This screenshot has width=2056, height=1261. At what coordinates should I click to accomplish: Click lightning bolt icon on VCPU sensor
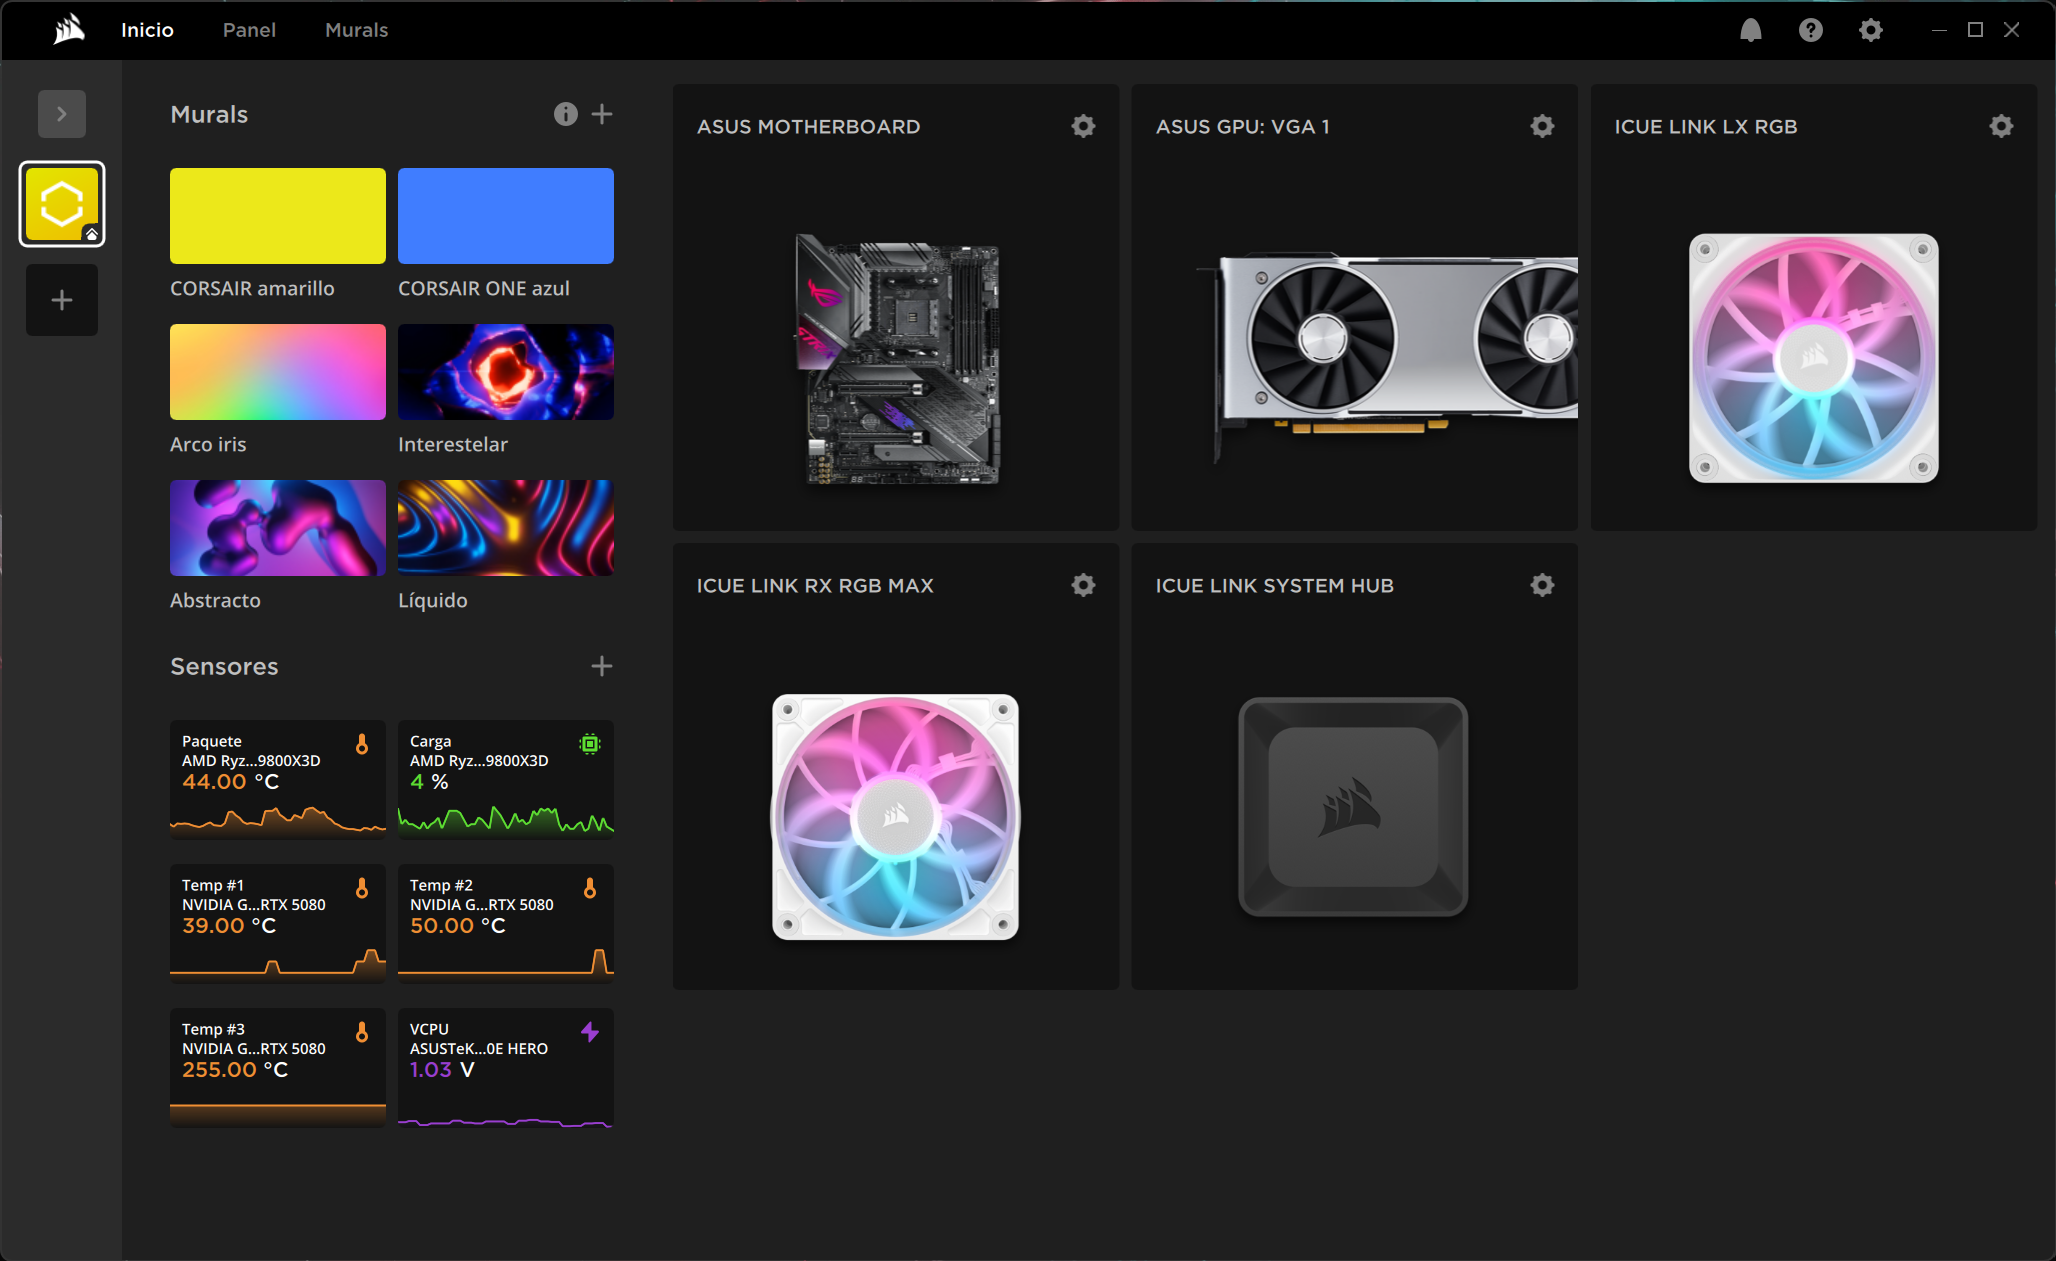[x=590, y=1032]
